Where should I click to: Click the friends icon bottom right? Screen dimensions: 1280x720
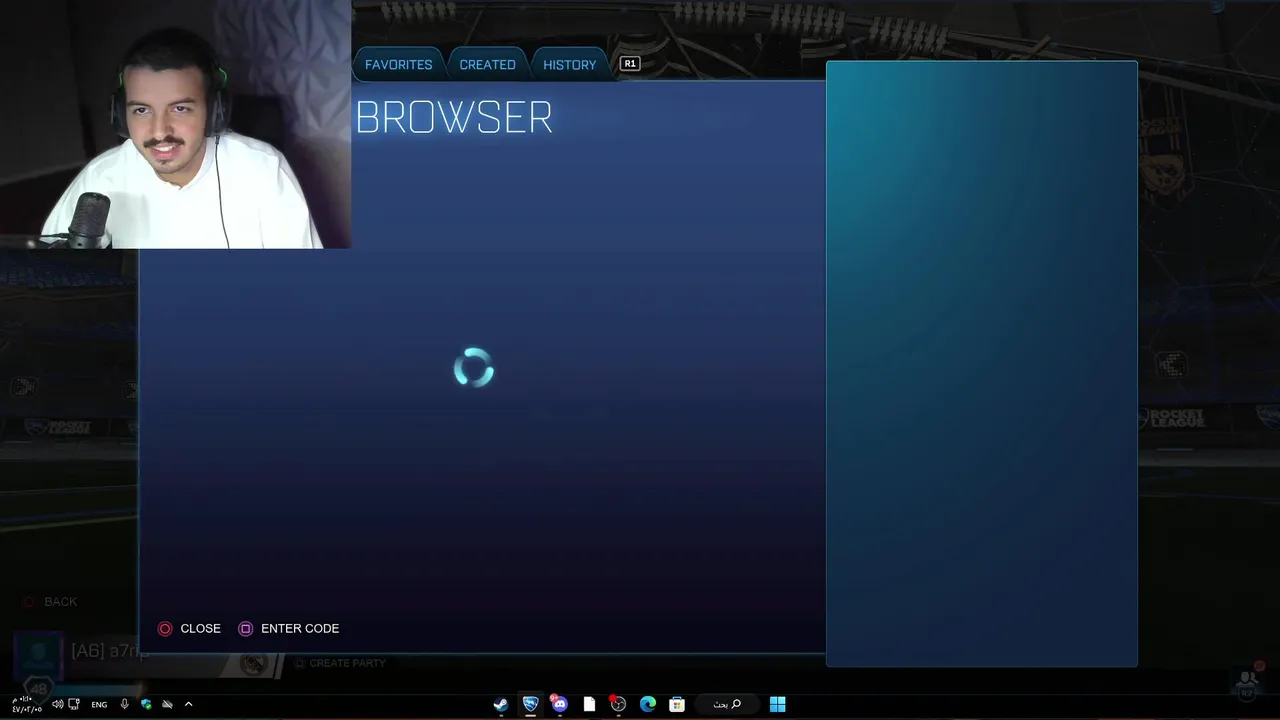1247,683
